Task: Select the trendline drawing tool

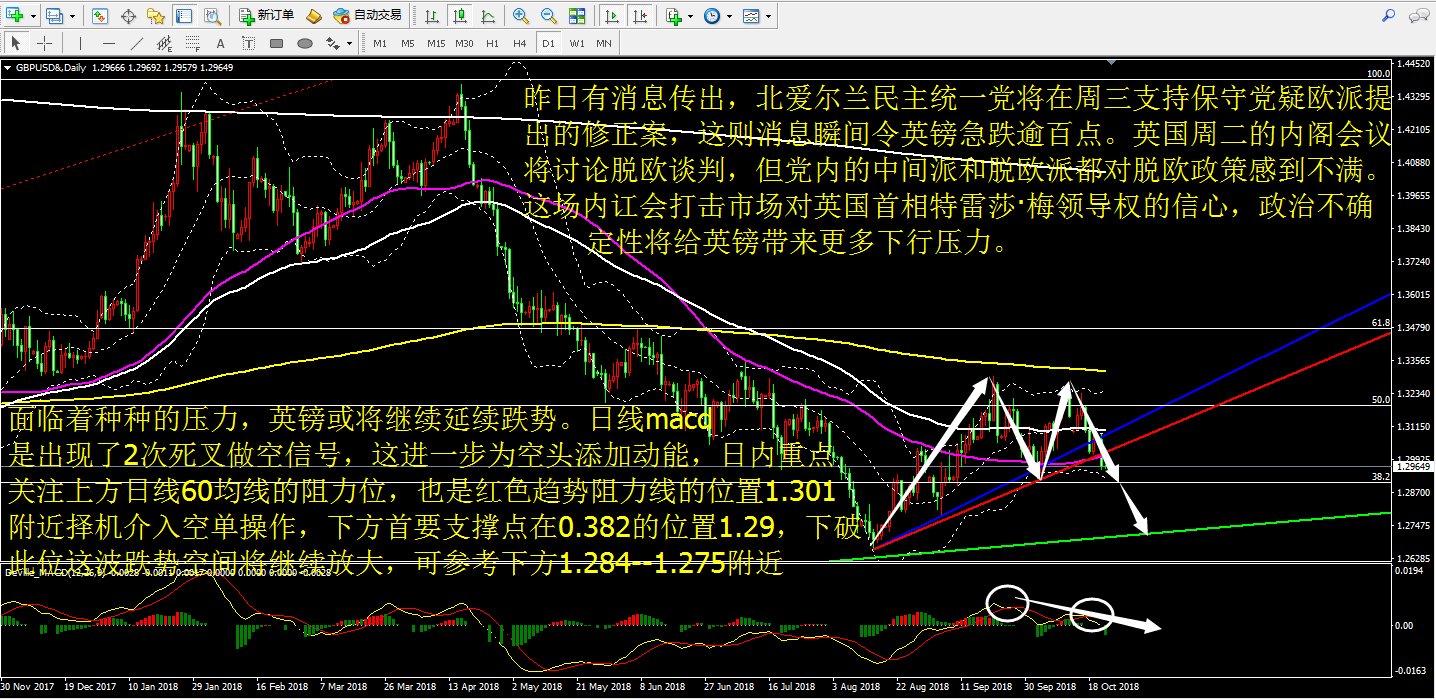Action: [136, 44]
